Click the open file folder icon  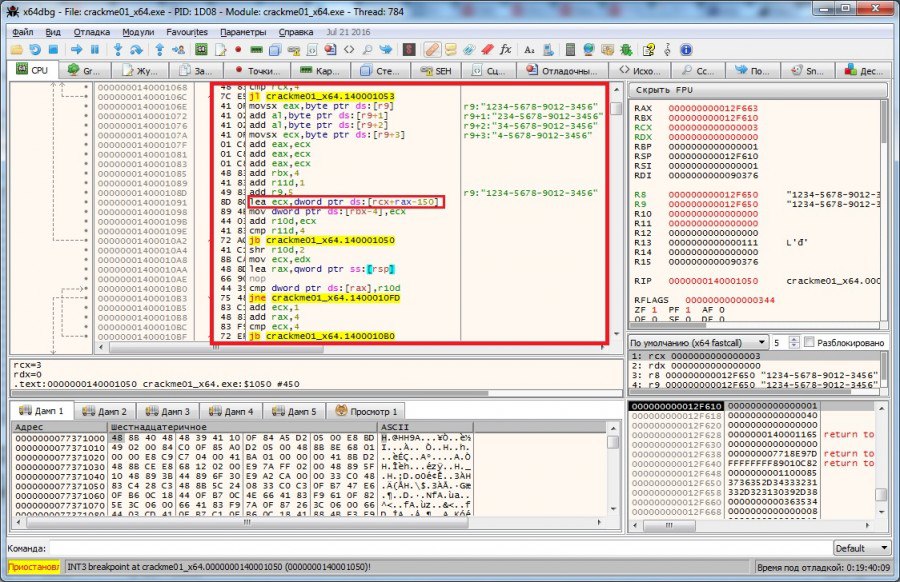(16, 48)
